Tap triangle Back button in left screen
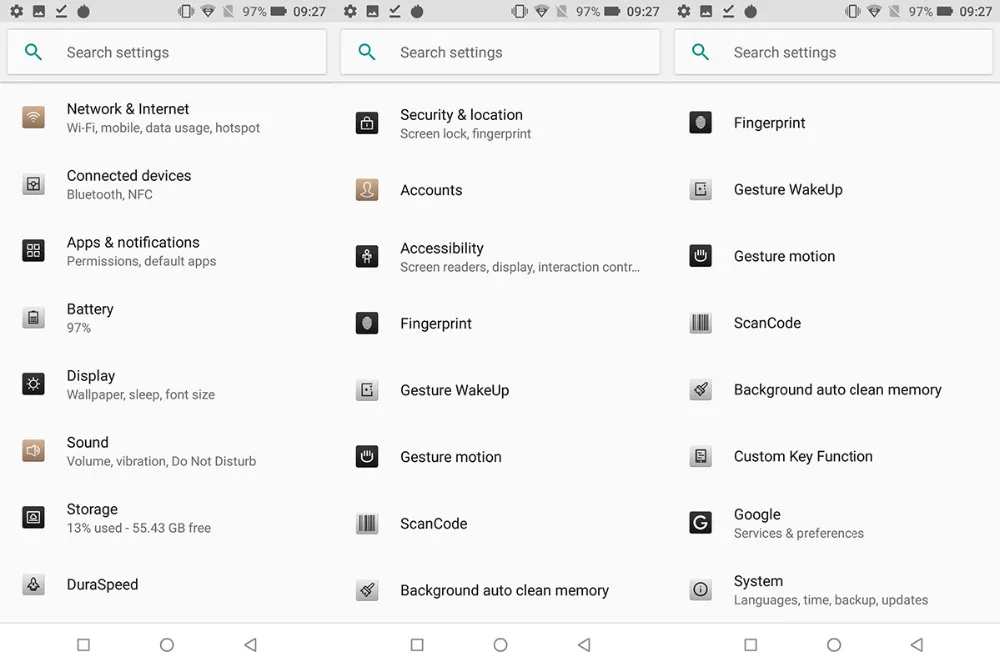Image resolution: width=1000 pixels, height=667 pixels. coord(251,645)
